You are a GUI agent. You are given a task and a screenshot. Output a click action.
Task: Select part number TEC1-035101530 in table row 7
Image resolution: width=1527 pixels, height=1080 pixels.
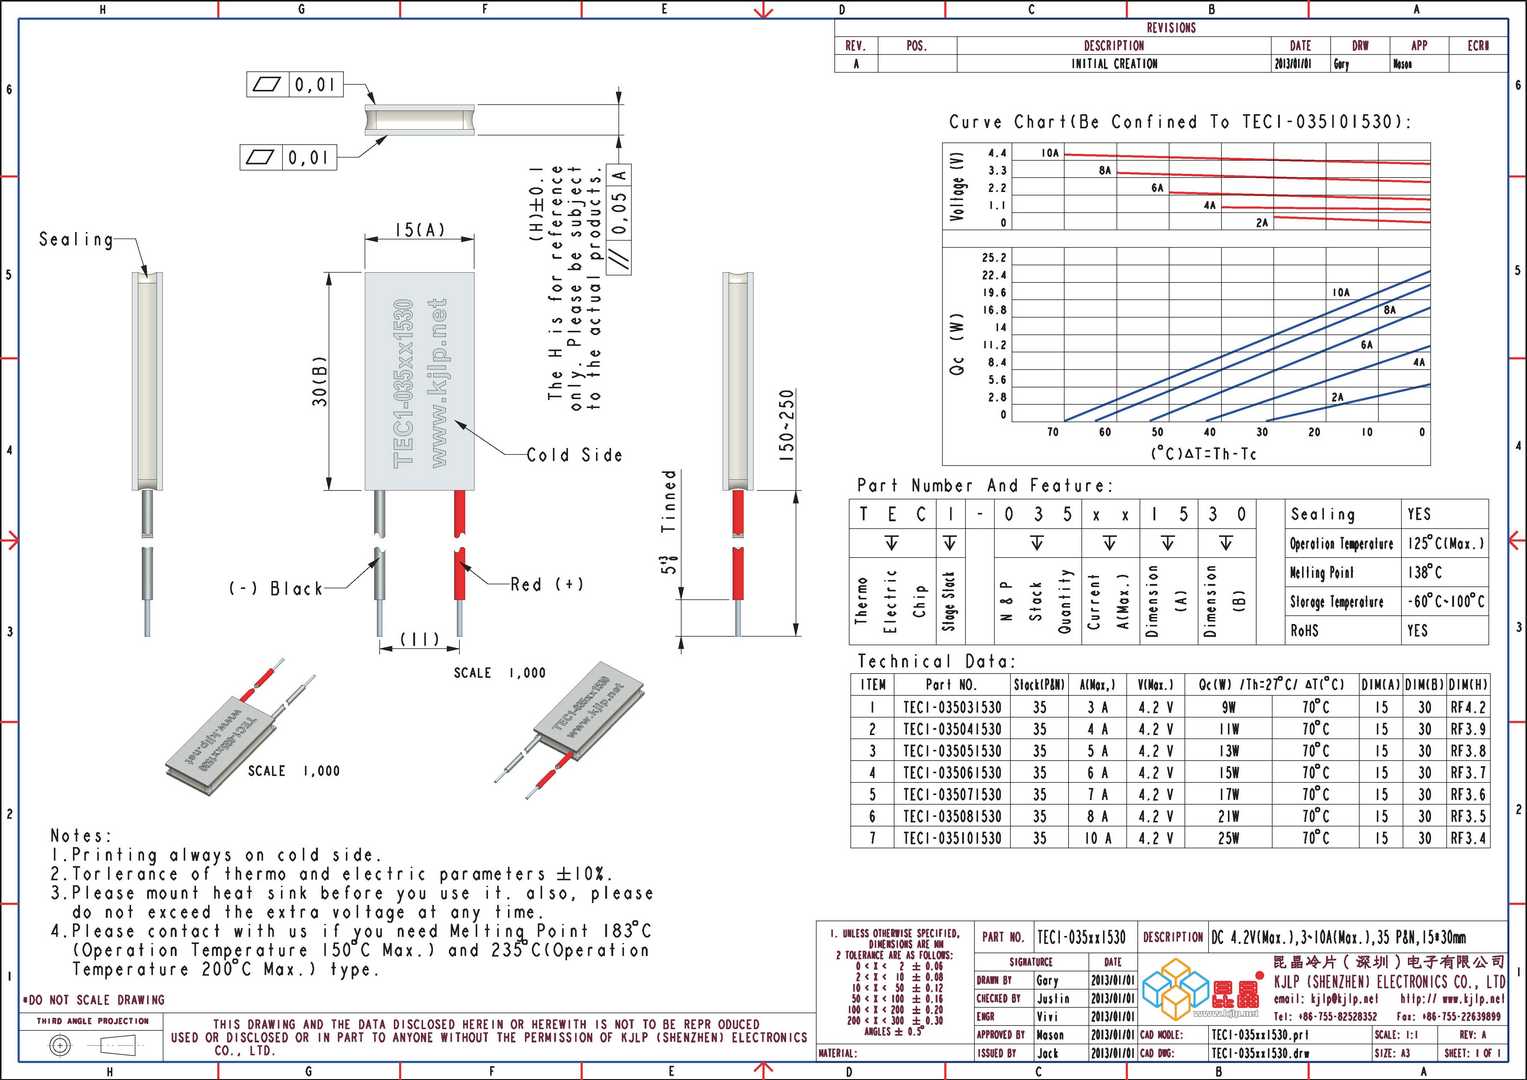tap(952, 838)
